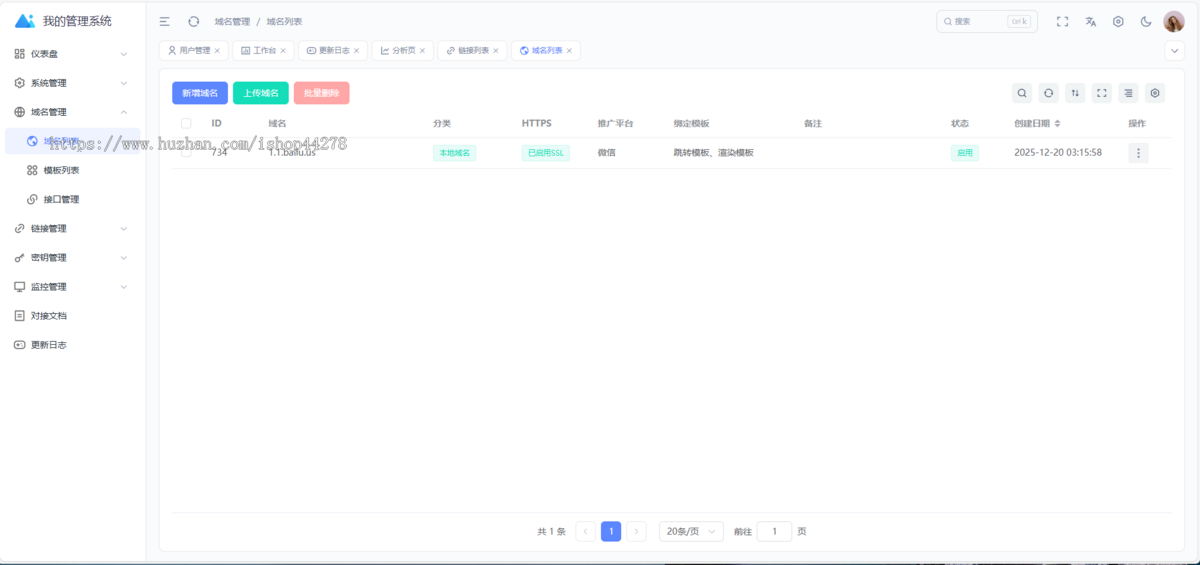Select all rows with header checkbox
This screenshot has height=565, width=1200.
tap(186, 123)
